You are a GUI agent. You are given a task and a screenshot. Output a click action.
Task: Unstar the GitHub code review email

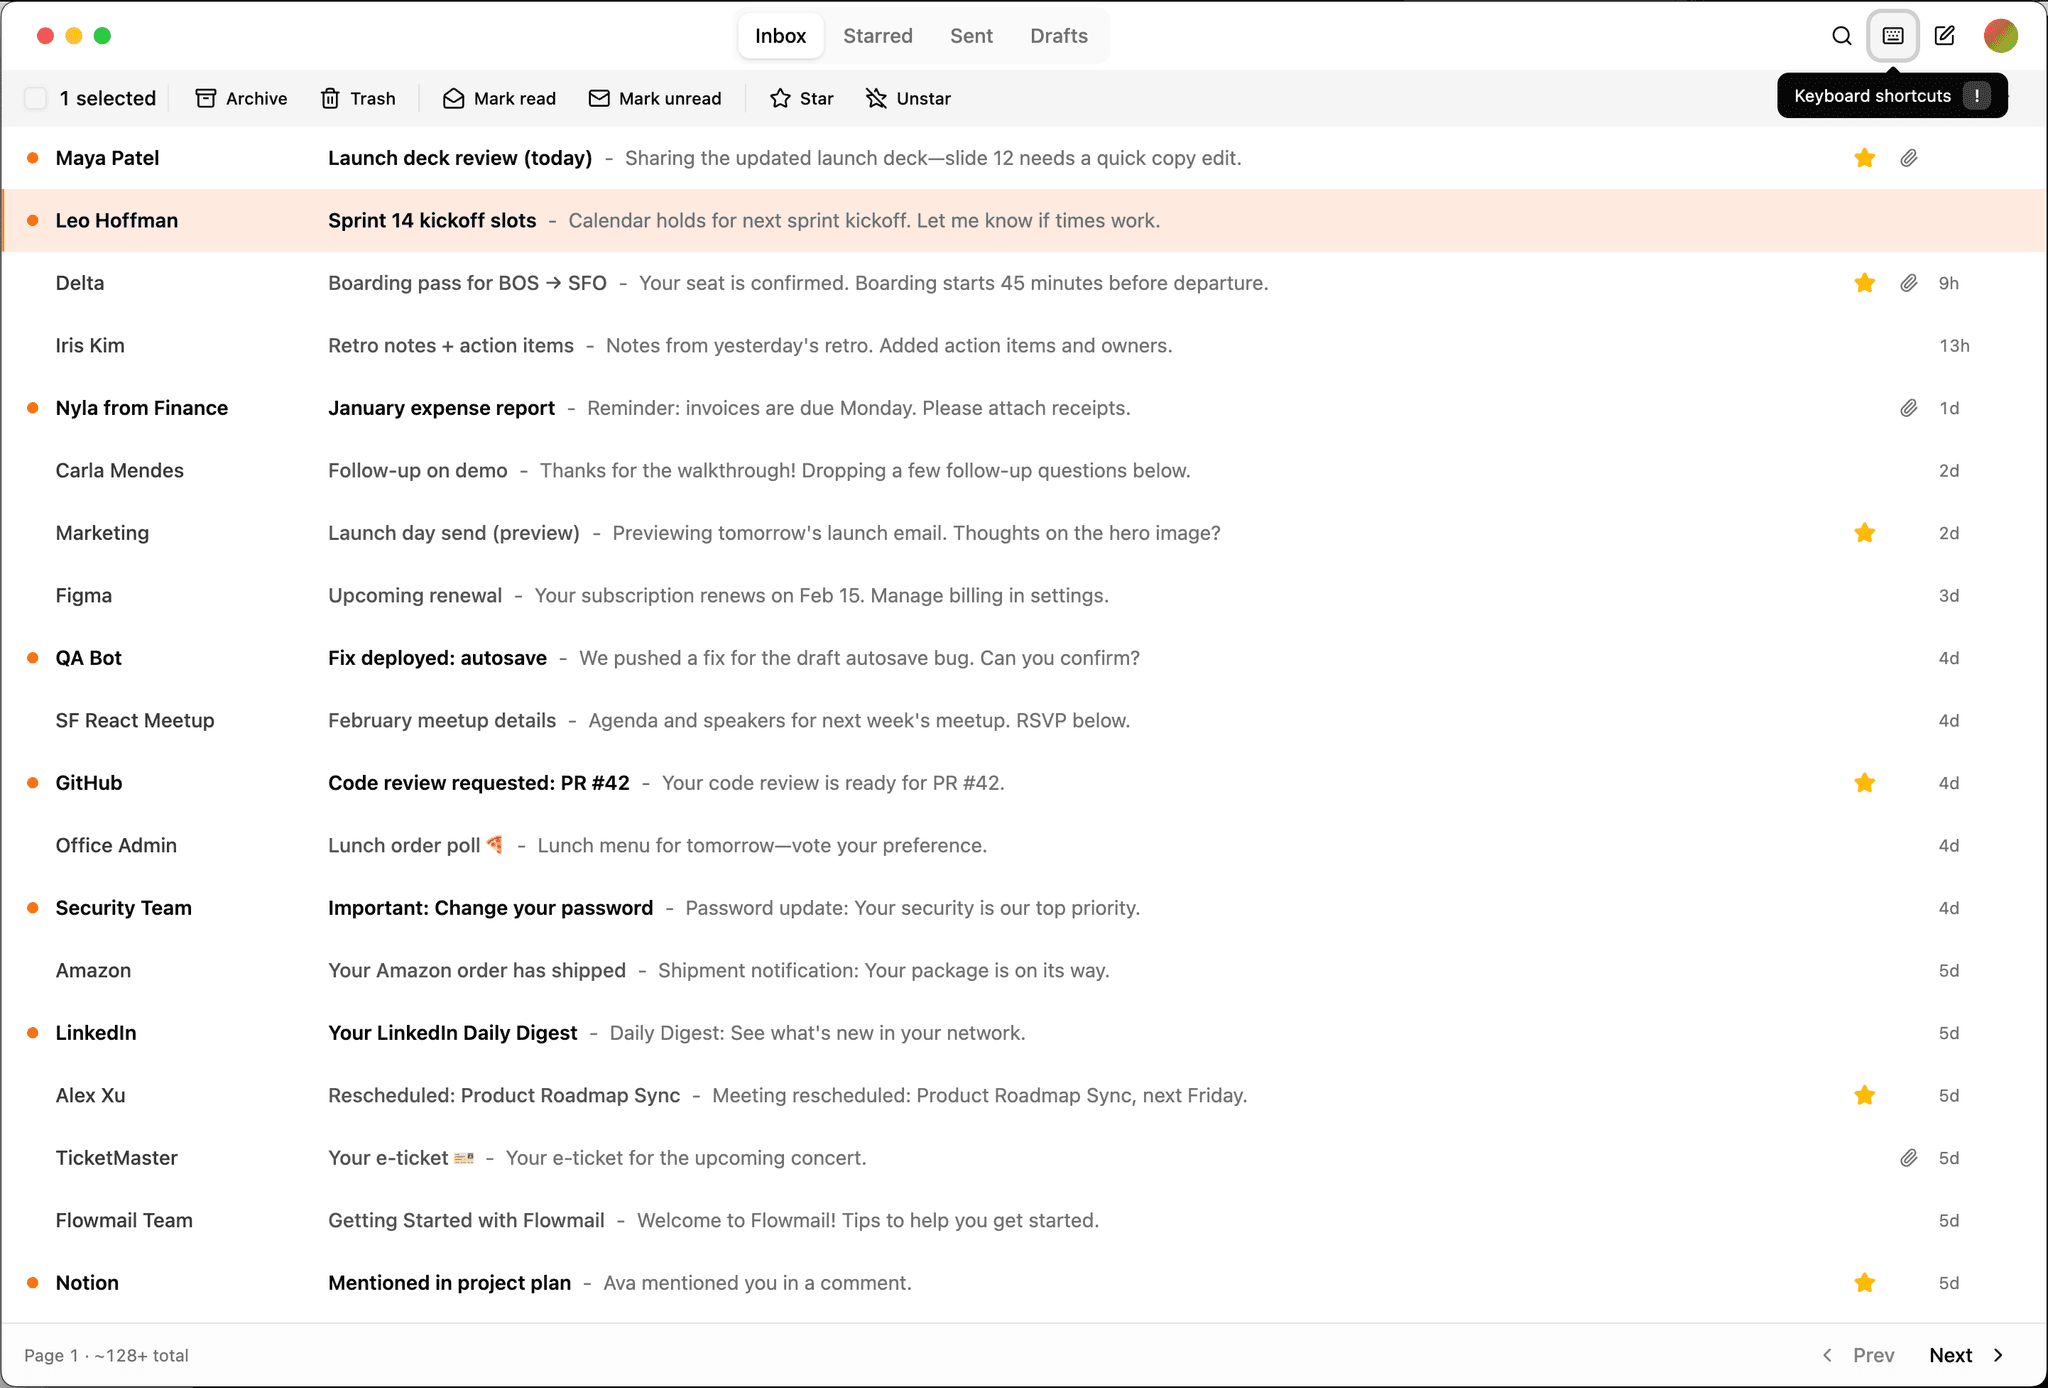[x=1863, y=783]
